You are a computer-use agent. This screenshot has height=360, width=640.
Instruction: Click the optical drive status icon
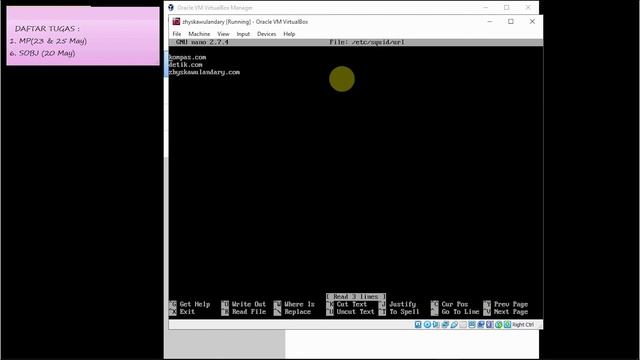pyautogui.click(x=427, y=324)
